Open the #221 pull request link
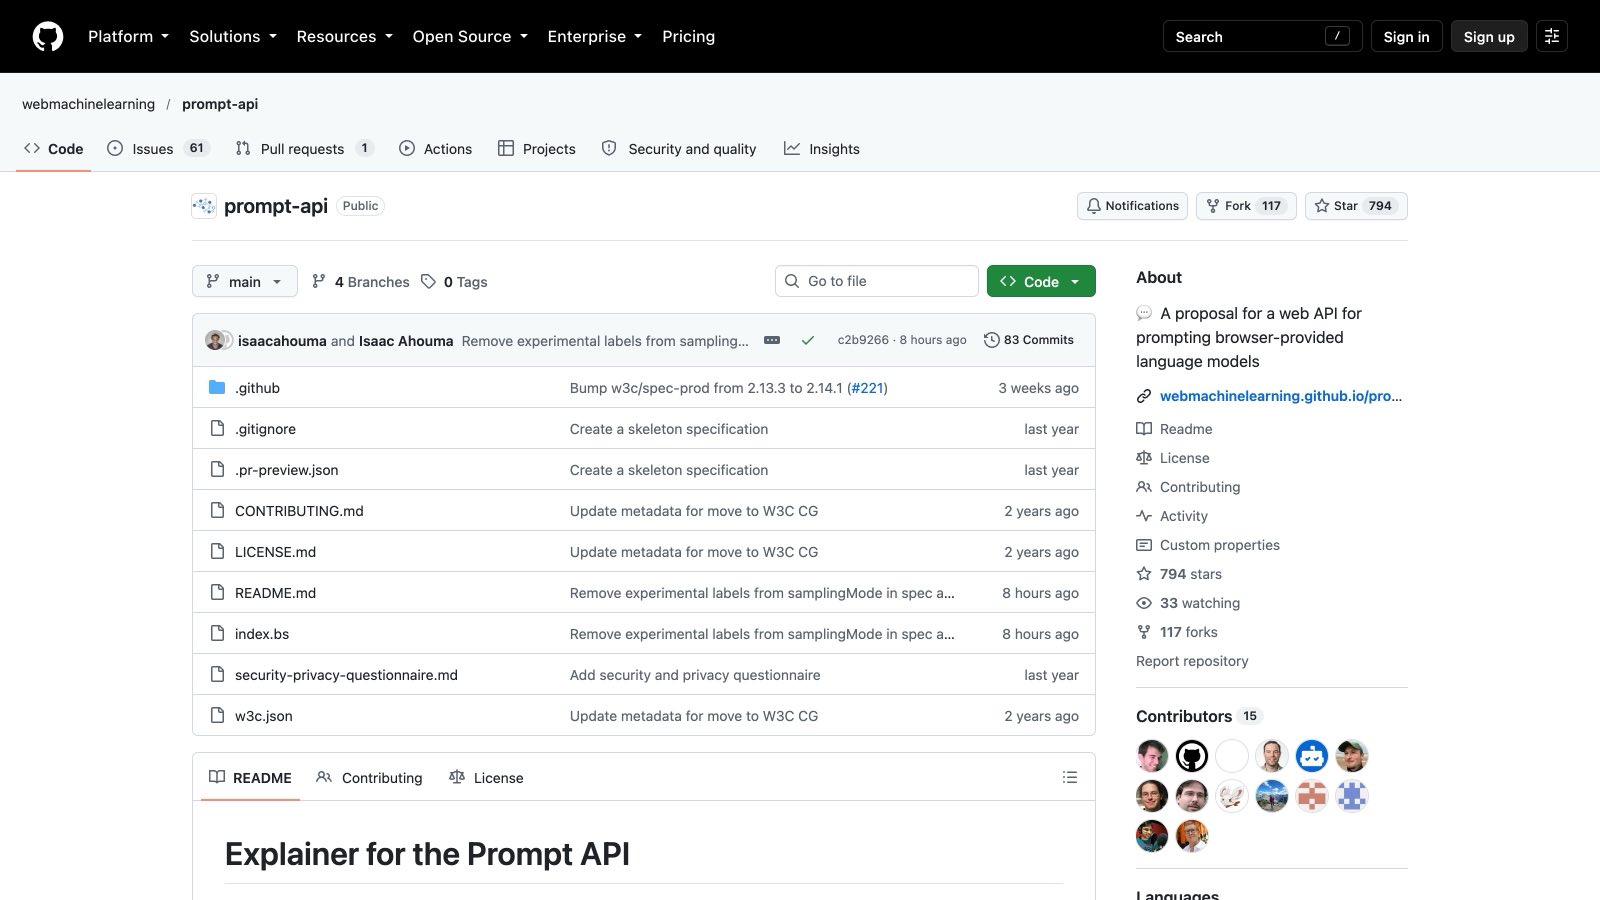 (867, 388)
